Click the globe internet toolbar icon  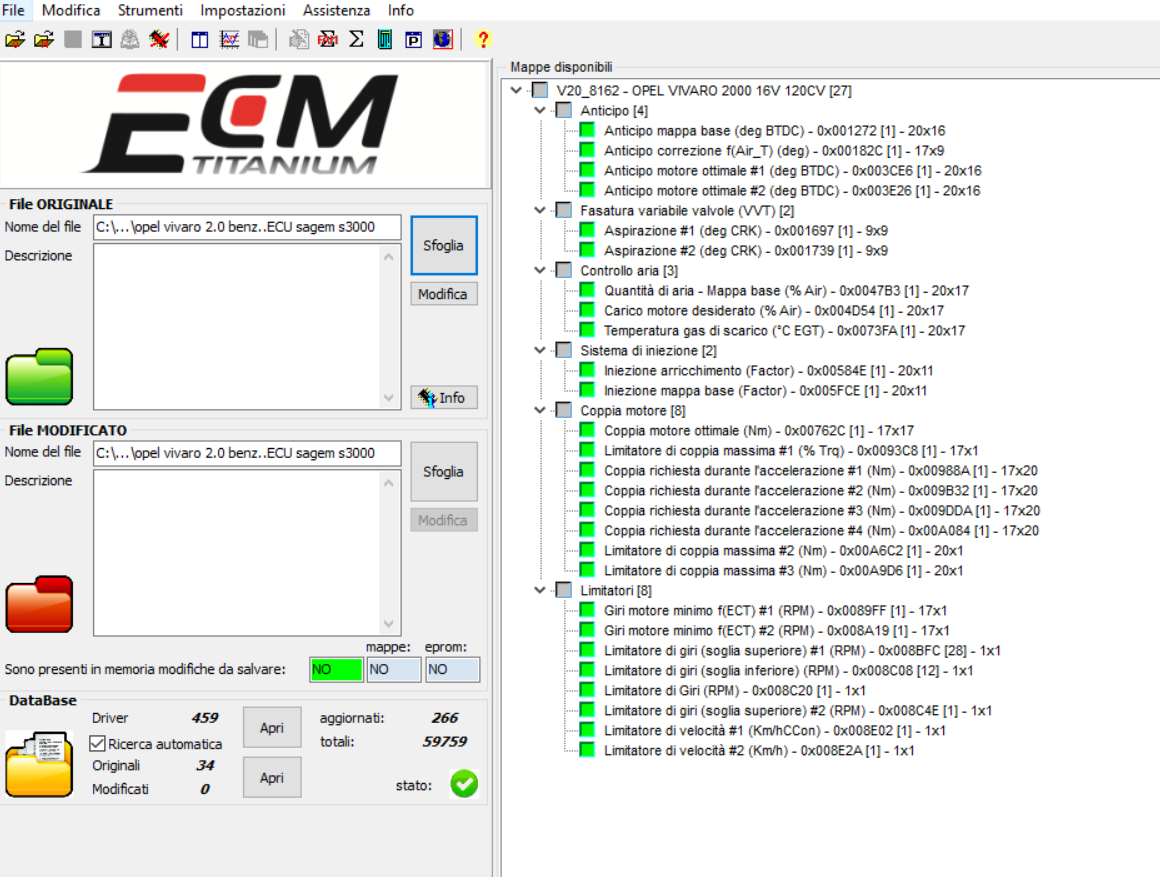442,39
